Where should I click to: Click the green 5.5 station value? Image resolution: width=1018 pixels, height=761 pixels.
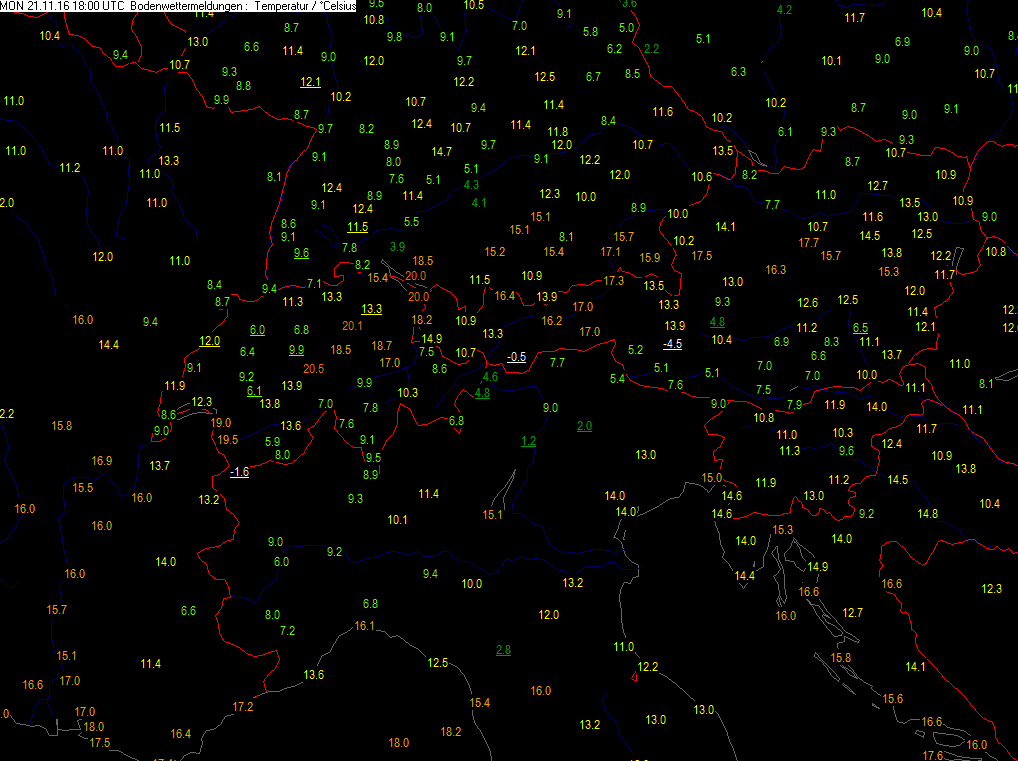[x=412, y=222]
